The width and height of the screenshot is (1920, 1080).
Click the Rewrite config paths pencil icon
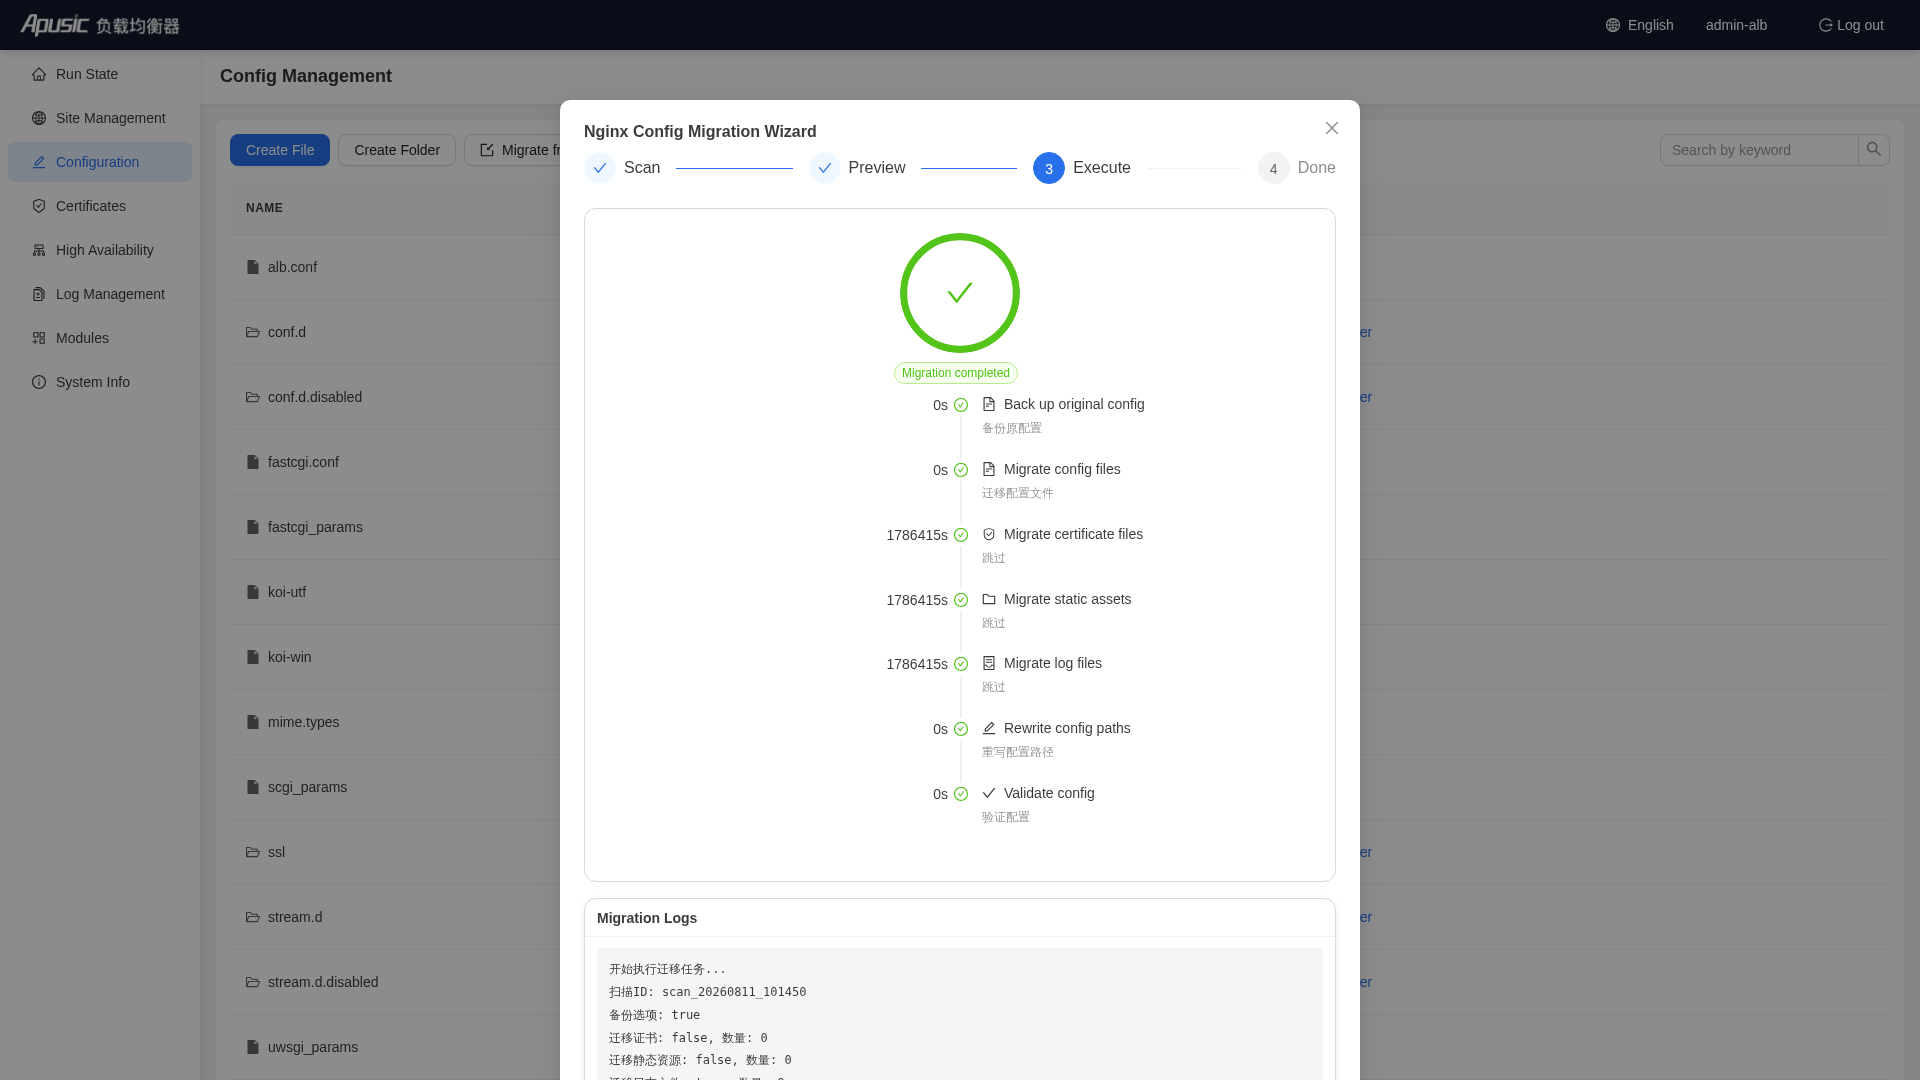tap(989, 728)
